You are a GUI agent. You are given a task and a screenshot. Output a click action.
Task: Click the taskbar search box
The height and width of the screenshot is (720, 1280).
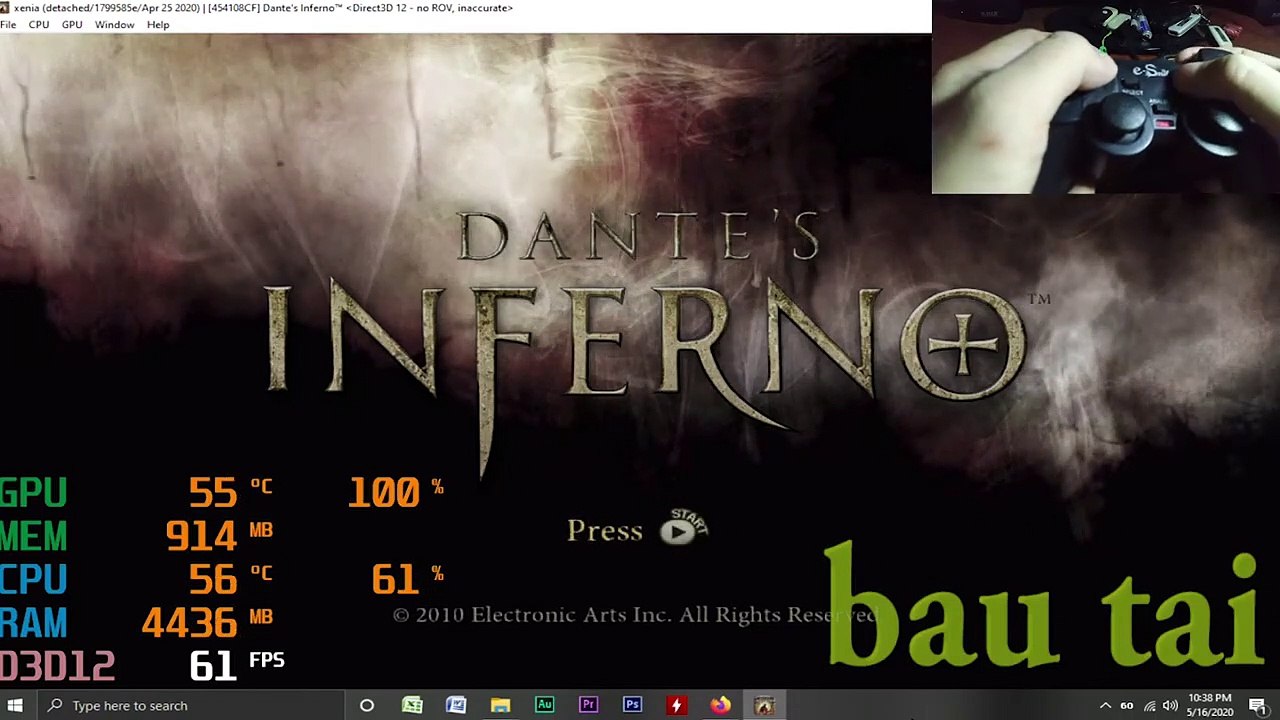[x=190, y=706]
